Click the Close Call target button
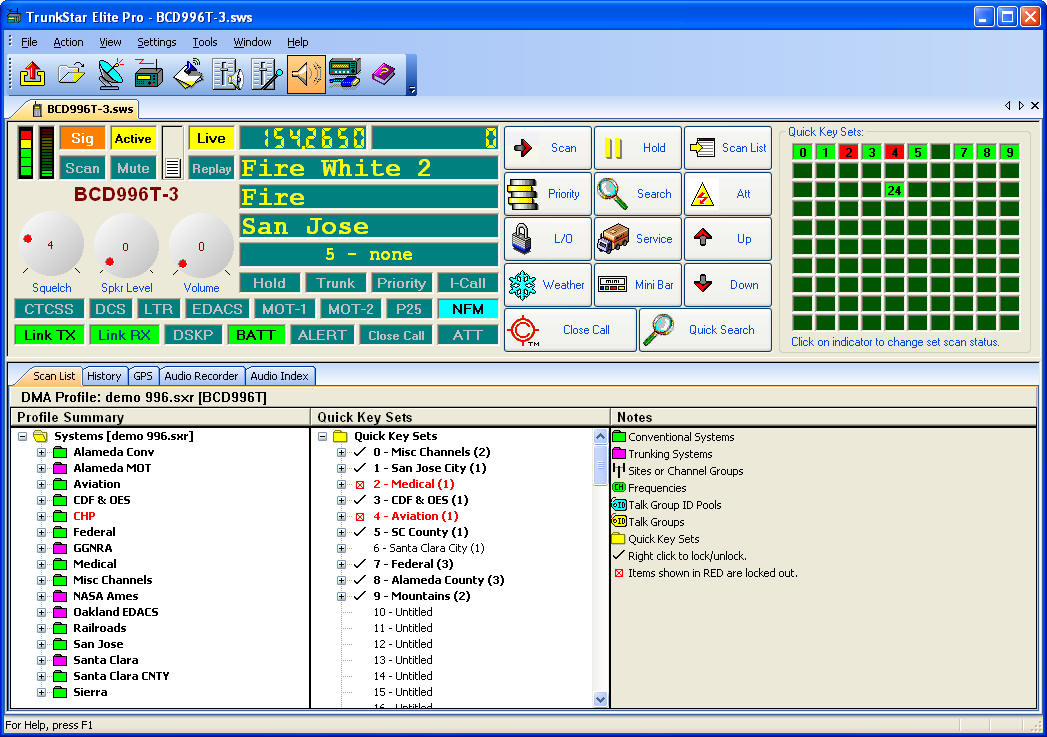 pyautogui.click(x=570, y=330)
